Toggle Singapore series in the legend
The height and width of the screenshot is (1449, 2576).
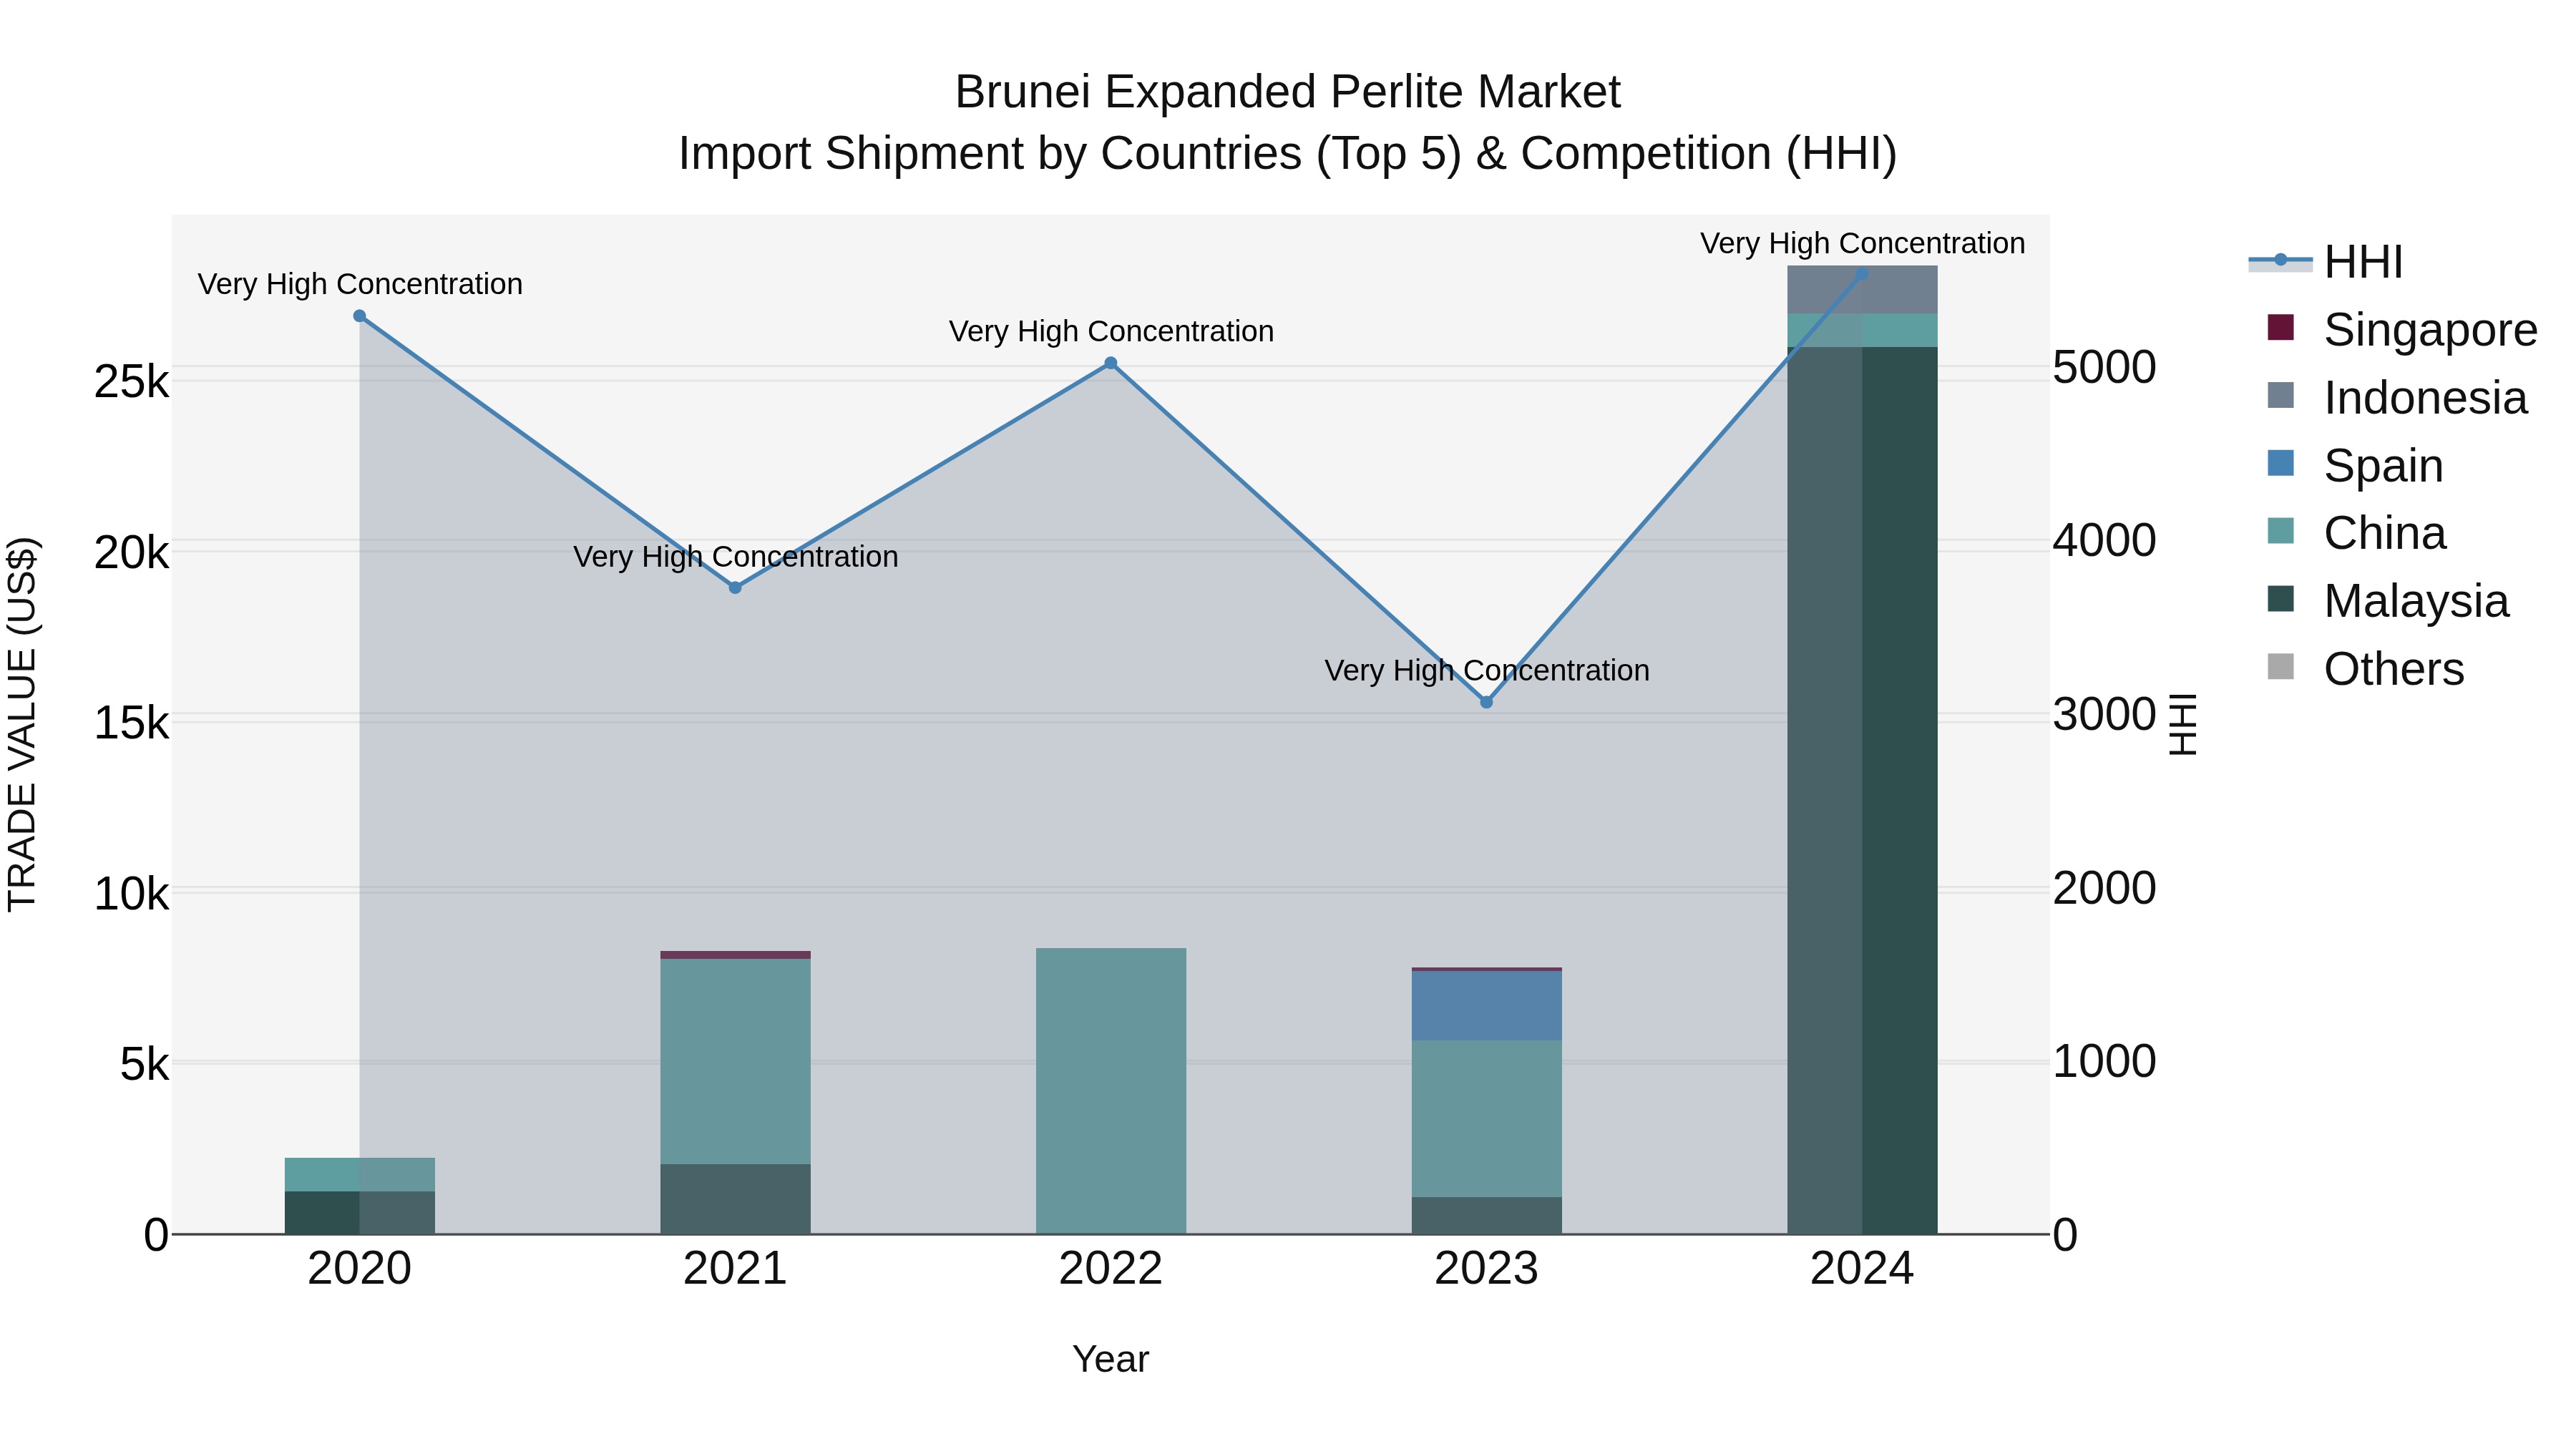[2402, 329]
